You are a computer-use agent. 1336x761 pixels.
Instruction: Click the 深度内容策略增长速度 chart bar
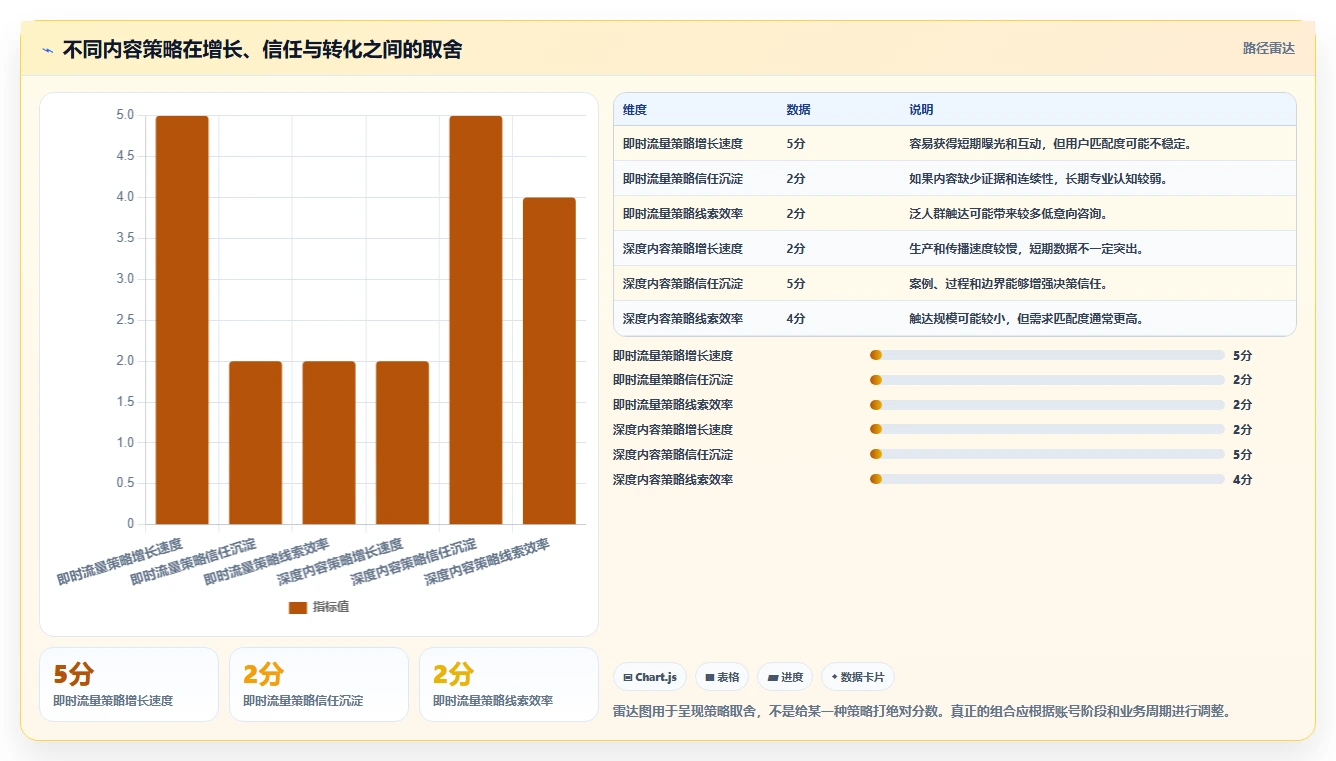click(x=402, y=442)
